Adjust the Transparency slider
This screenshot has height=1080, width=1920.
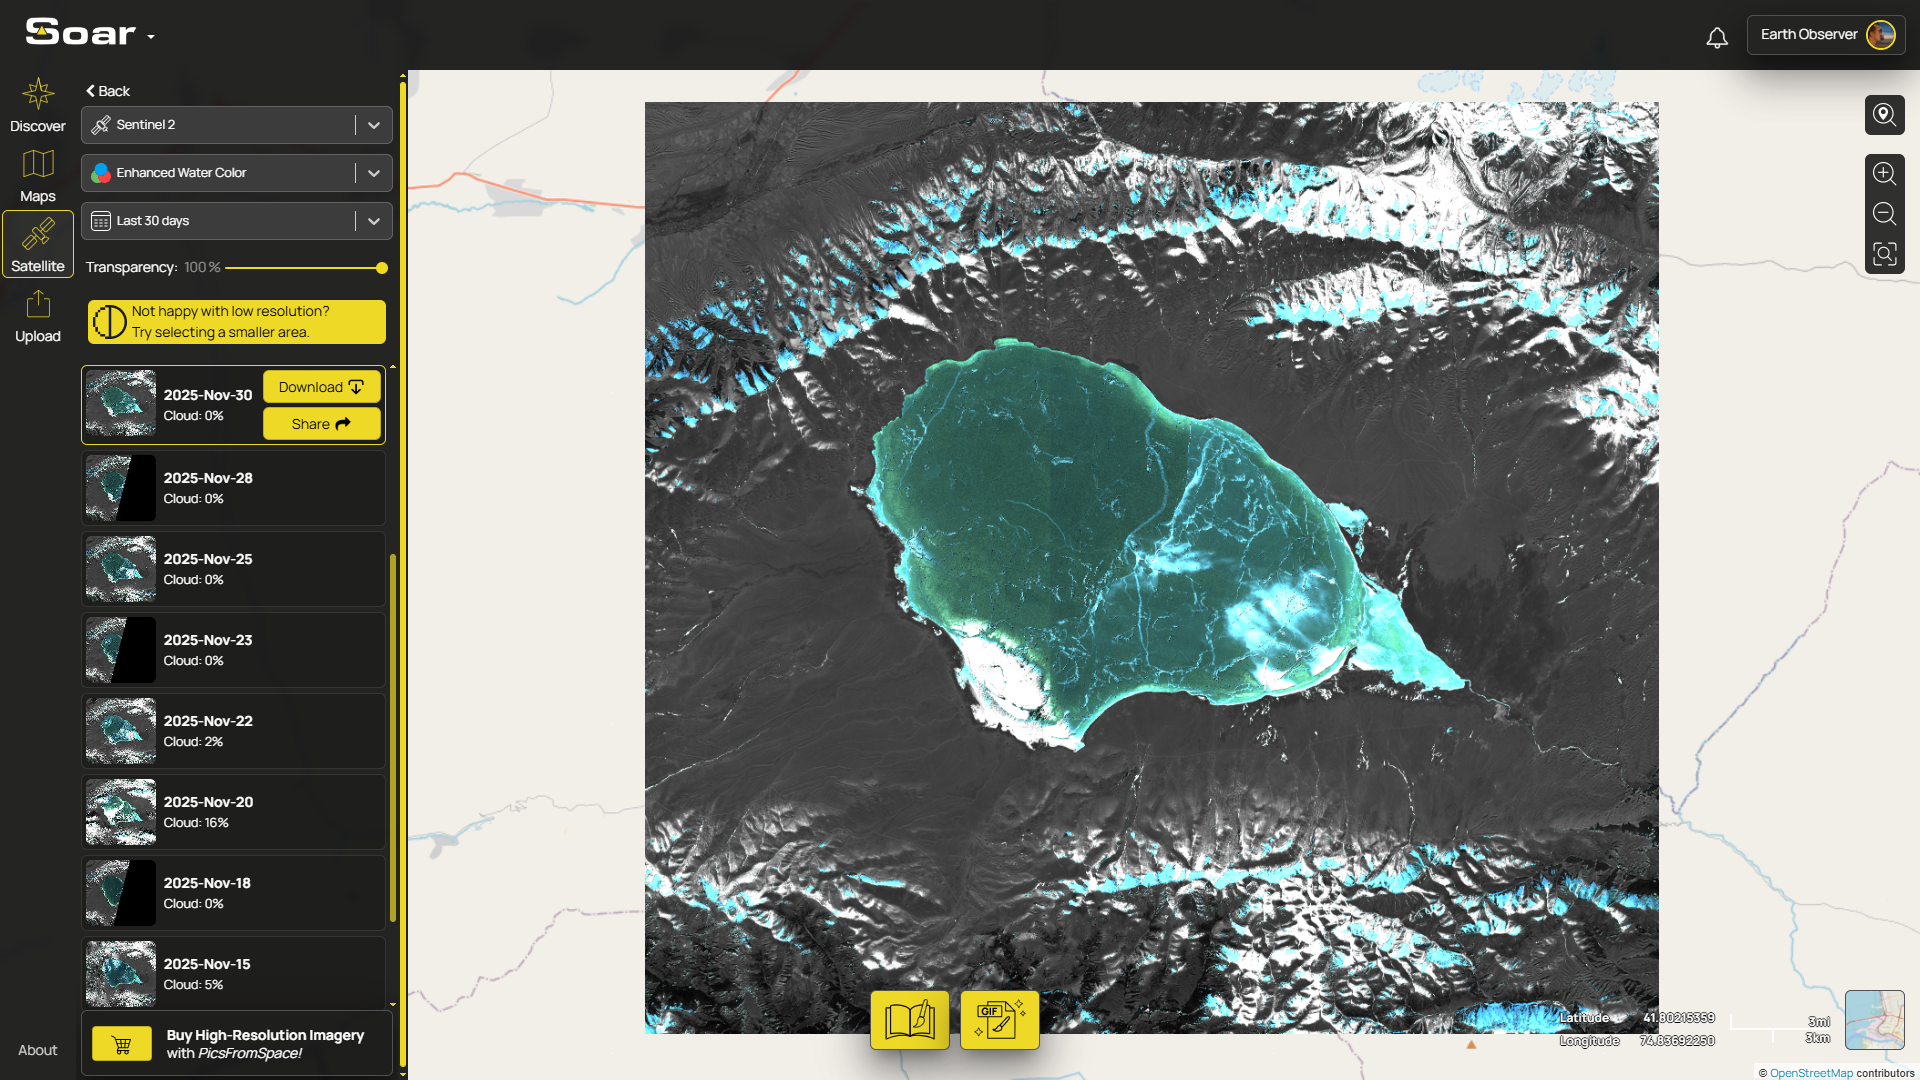381,268
